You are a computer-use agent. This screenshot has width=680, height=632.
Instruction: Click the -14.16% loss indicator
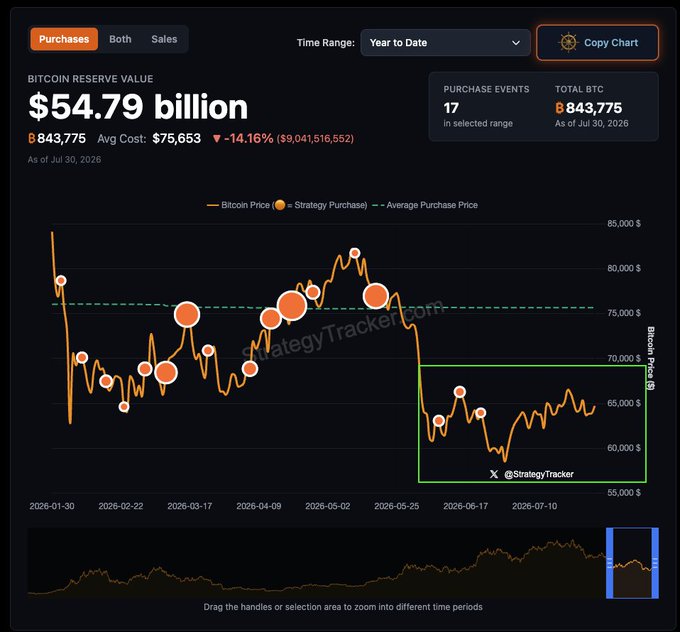coord(248,138)
